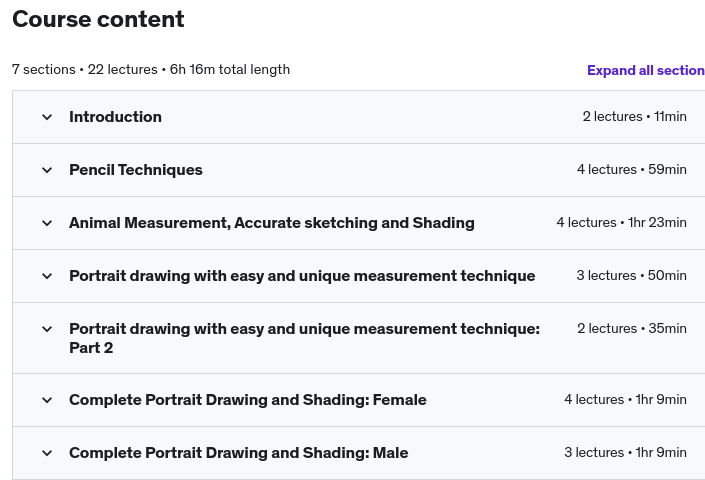This screenshot has width=705, height=480.
Task: Open Complete Portrait Drawing and Shading: Female
Action: coord(248,400)
